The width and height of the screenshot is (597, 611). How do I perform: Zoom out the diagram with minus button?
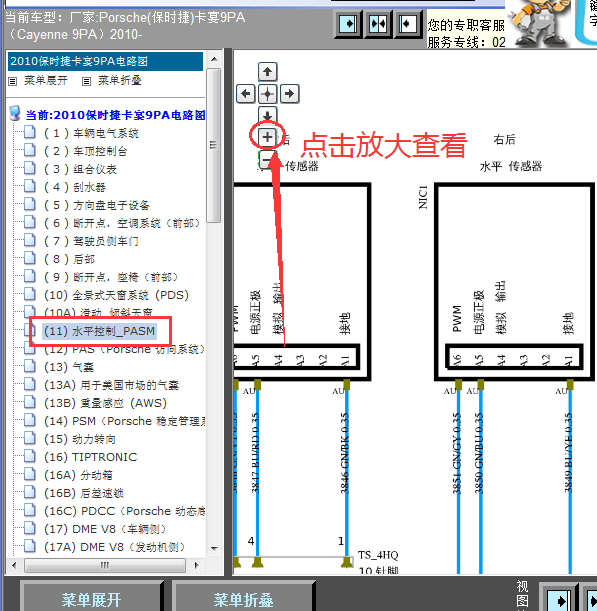[267, 159]
